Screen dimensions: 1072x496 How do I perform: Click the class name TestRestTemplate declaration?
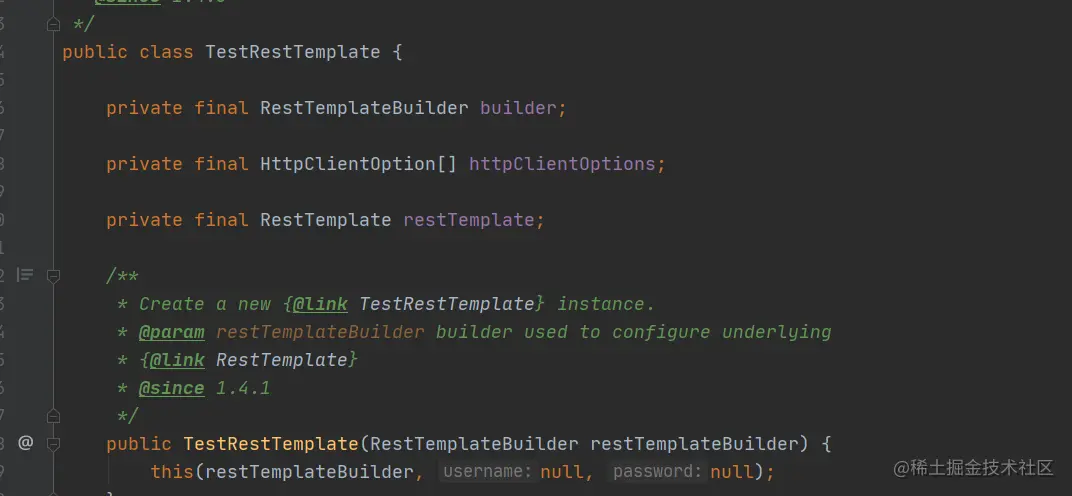292,52
